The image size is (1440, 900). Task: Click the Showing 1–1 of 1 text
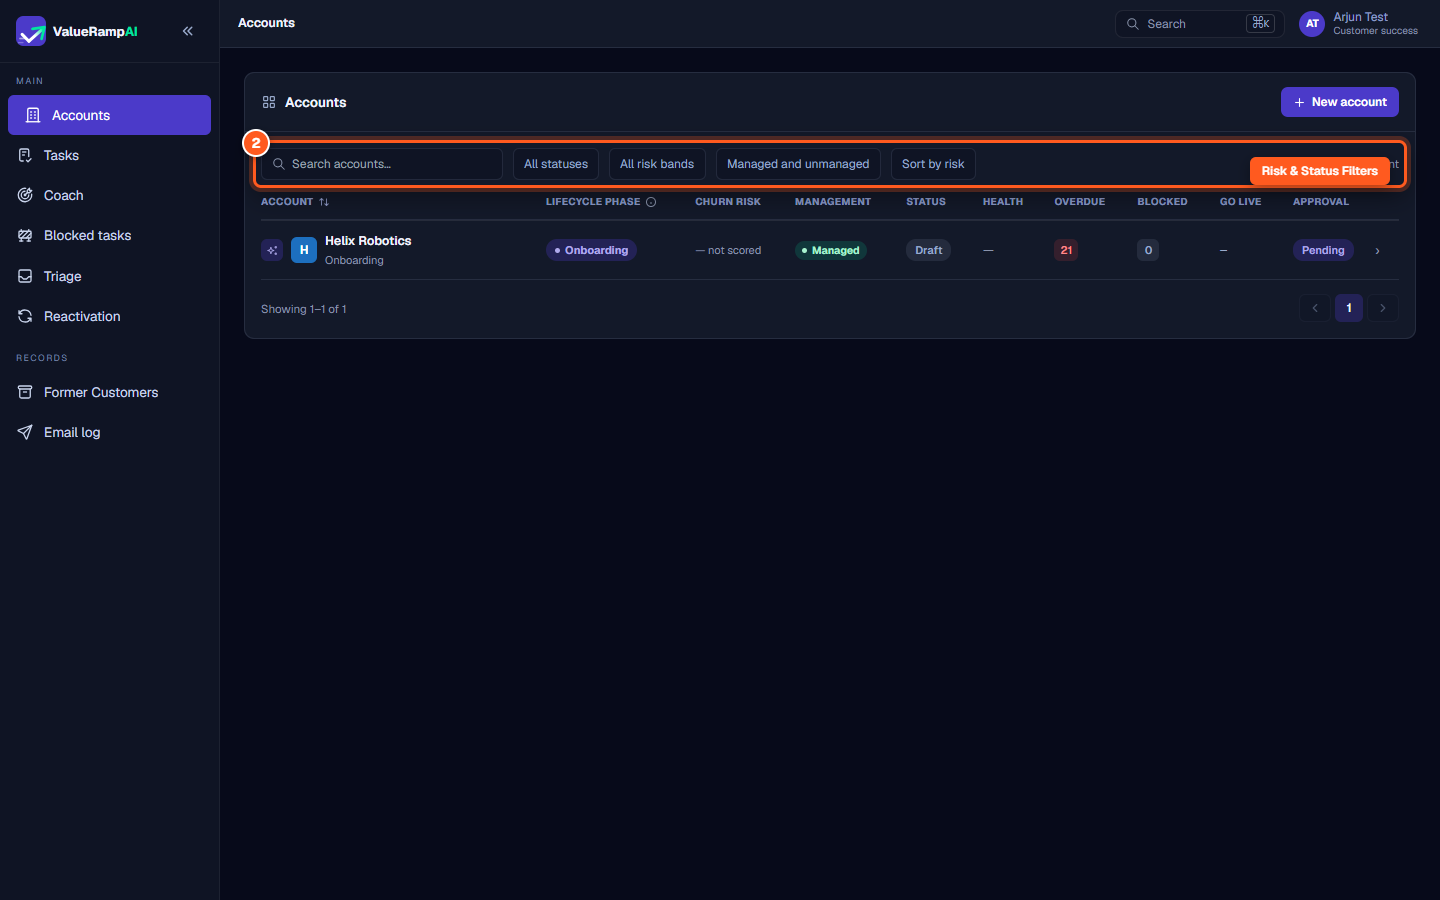[x=304, y=309]
